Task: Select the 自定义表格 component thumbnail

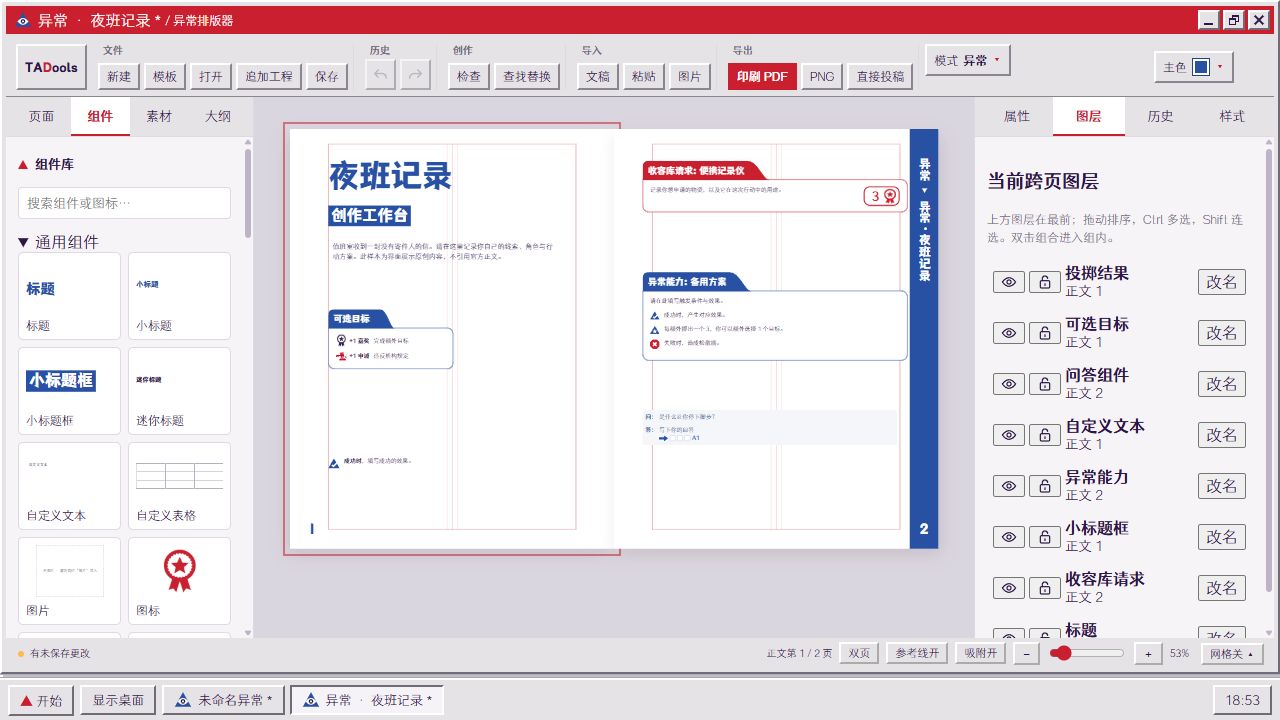Action: 179,486
